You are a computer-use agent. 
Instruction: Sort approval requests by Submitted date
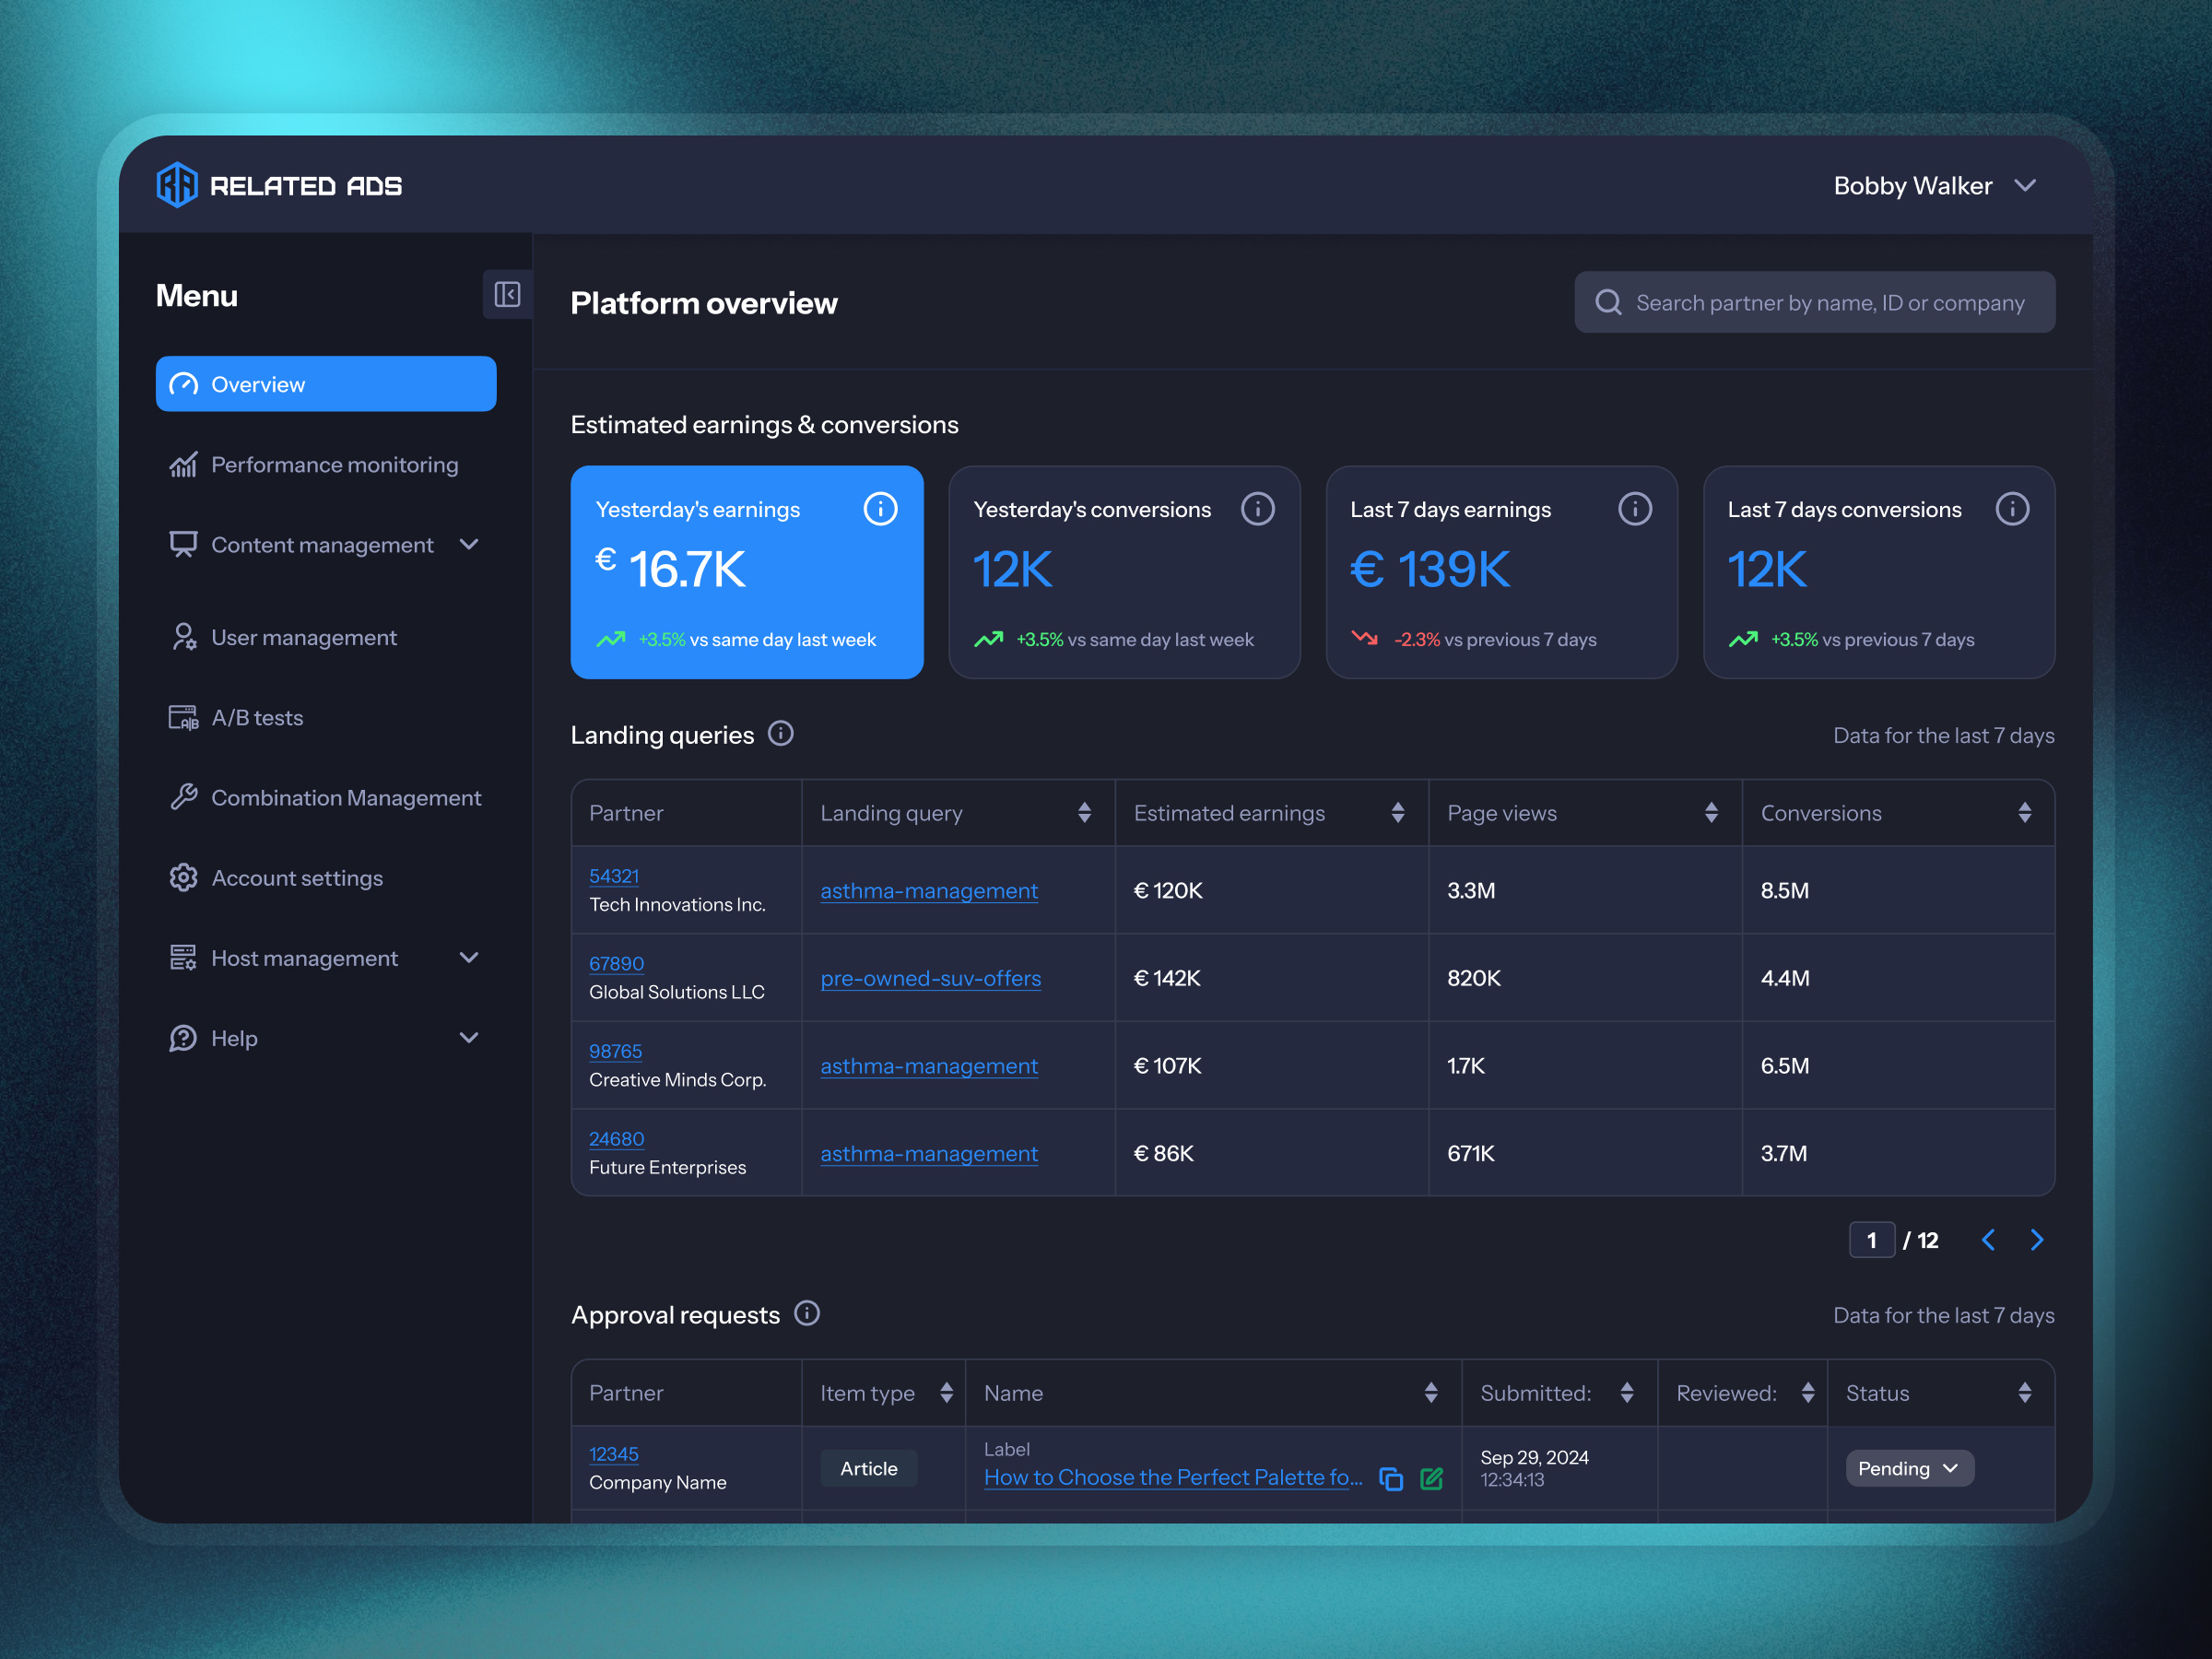tap(1627, 1393)
